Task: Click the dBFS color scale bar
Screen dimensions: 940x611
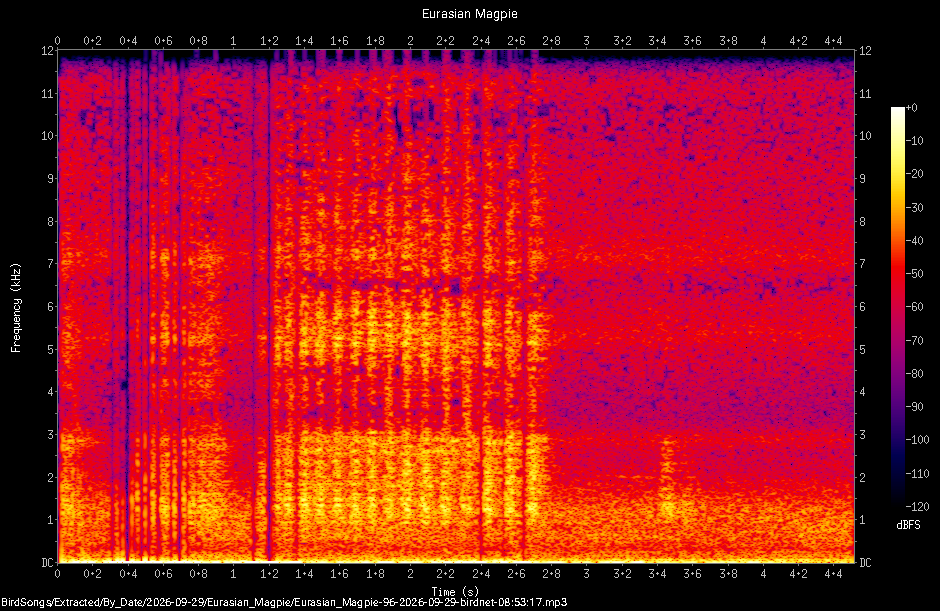Action: tap(897, 306)
